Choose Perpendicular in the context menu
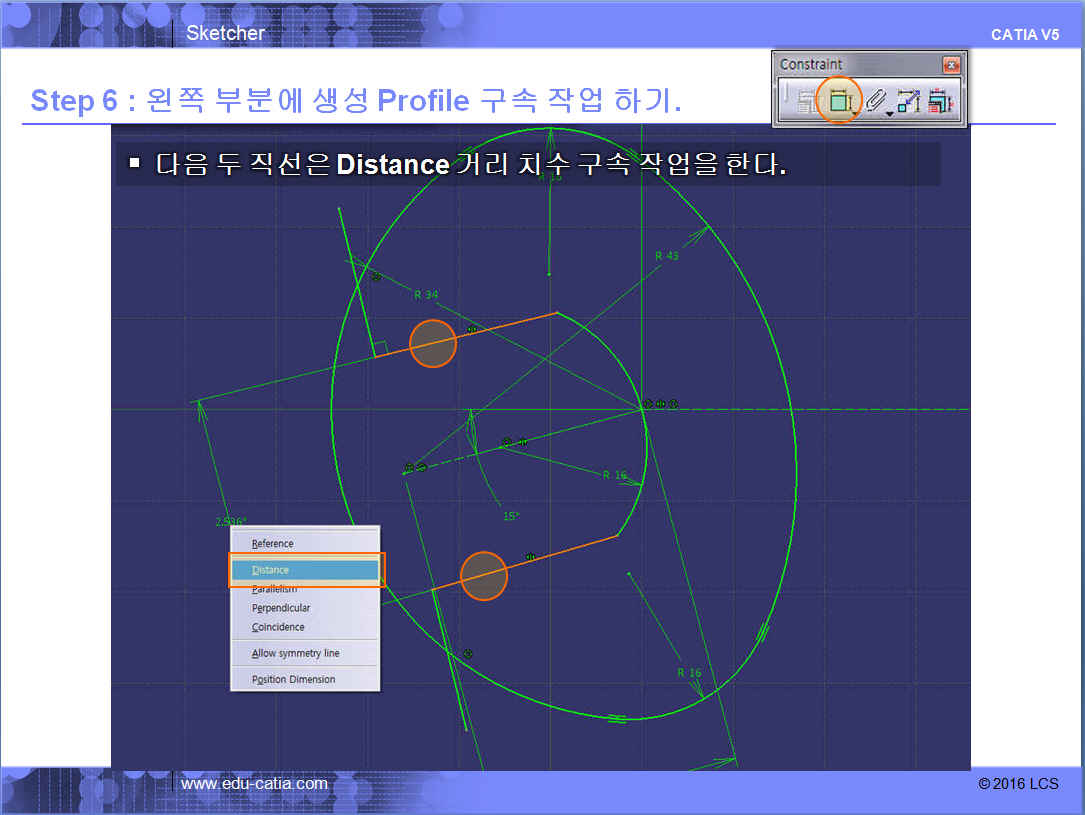Screen dimensions: 1085x815 [281, 608]
